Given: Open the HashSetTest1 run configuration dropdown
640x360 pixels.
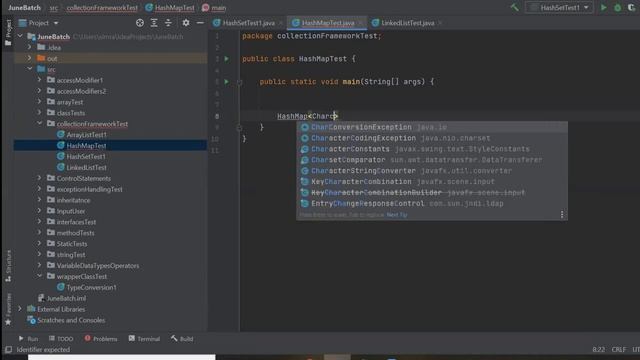Looking at the screenshot, I should coord(559,7).
